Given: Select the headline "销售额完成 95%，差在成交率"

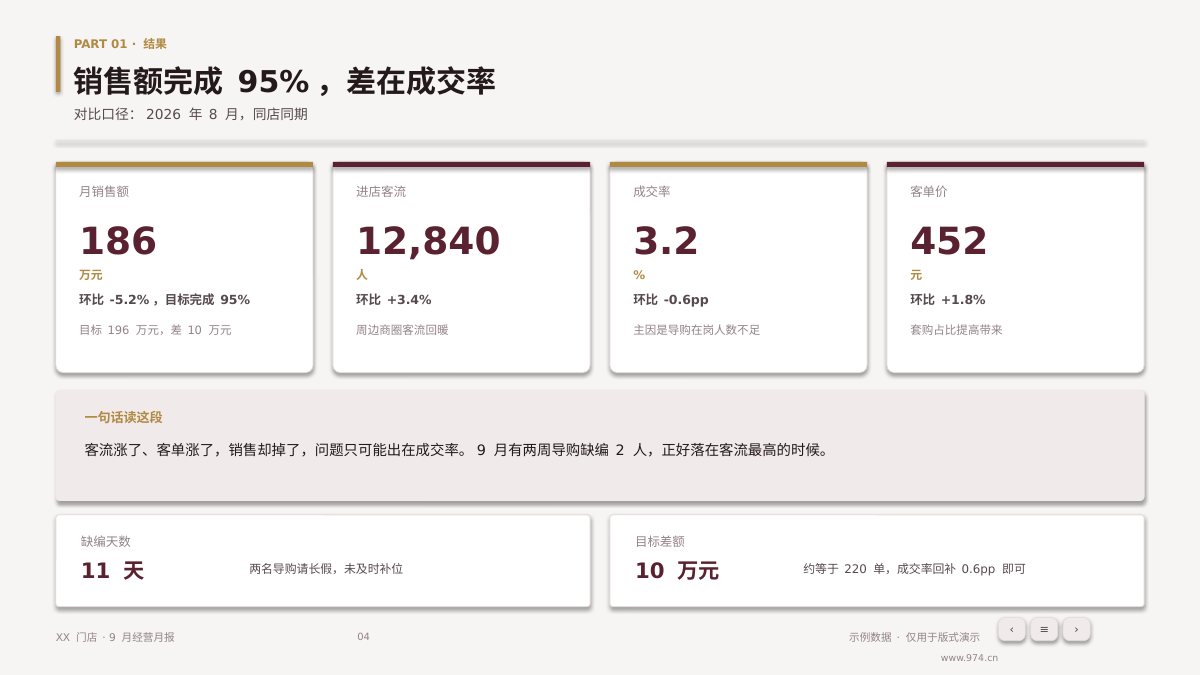Looking at the screenshot, I should tap(284, 81).
